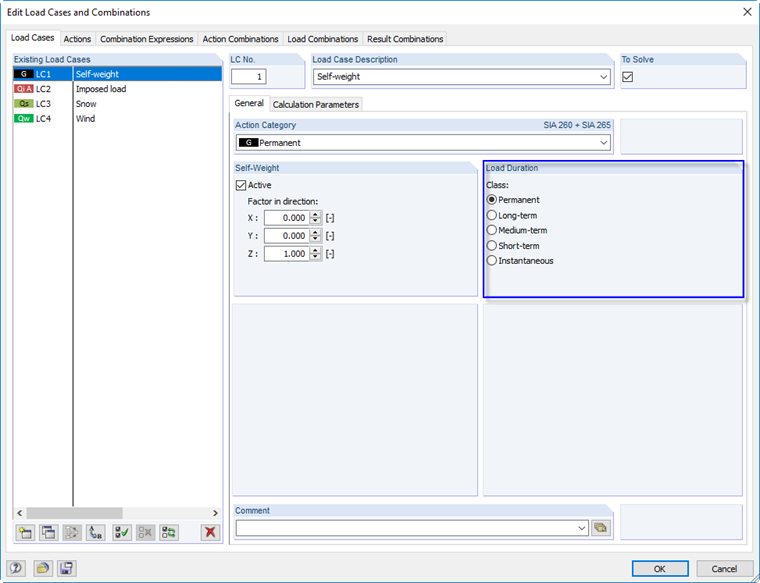Go to the Result Combinations tab

[x=405, y=39]
